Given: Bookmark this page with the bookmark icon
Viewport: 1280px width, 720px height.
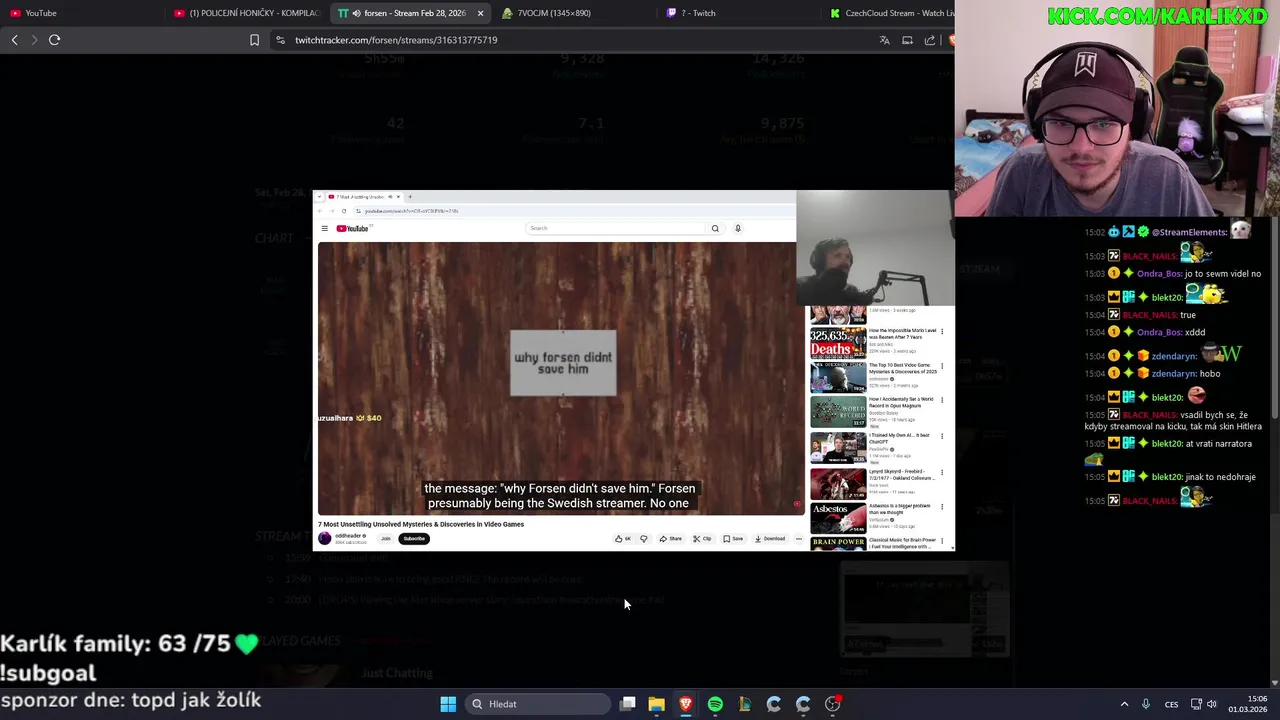Looking at the screenshot, I should [254, 40].
